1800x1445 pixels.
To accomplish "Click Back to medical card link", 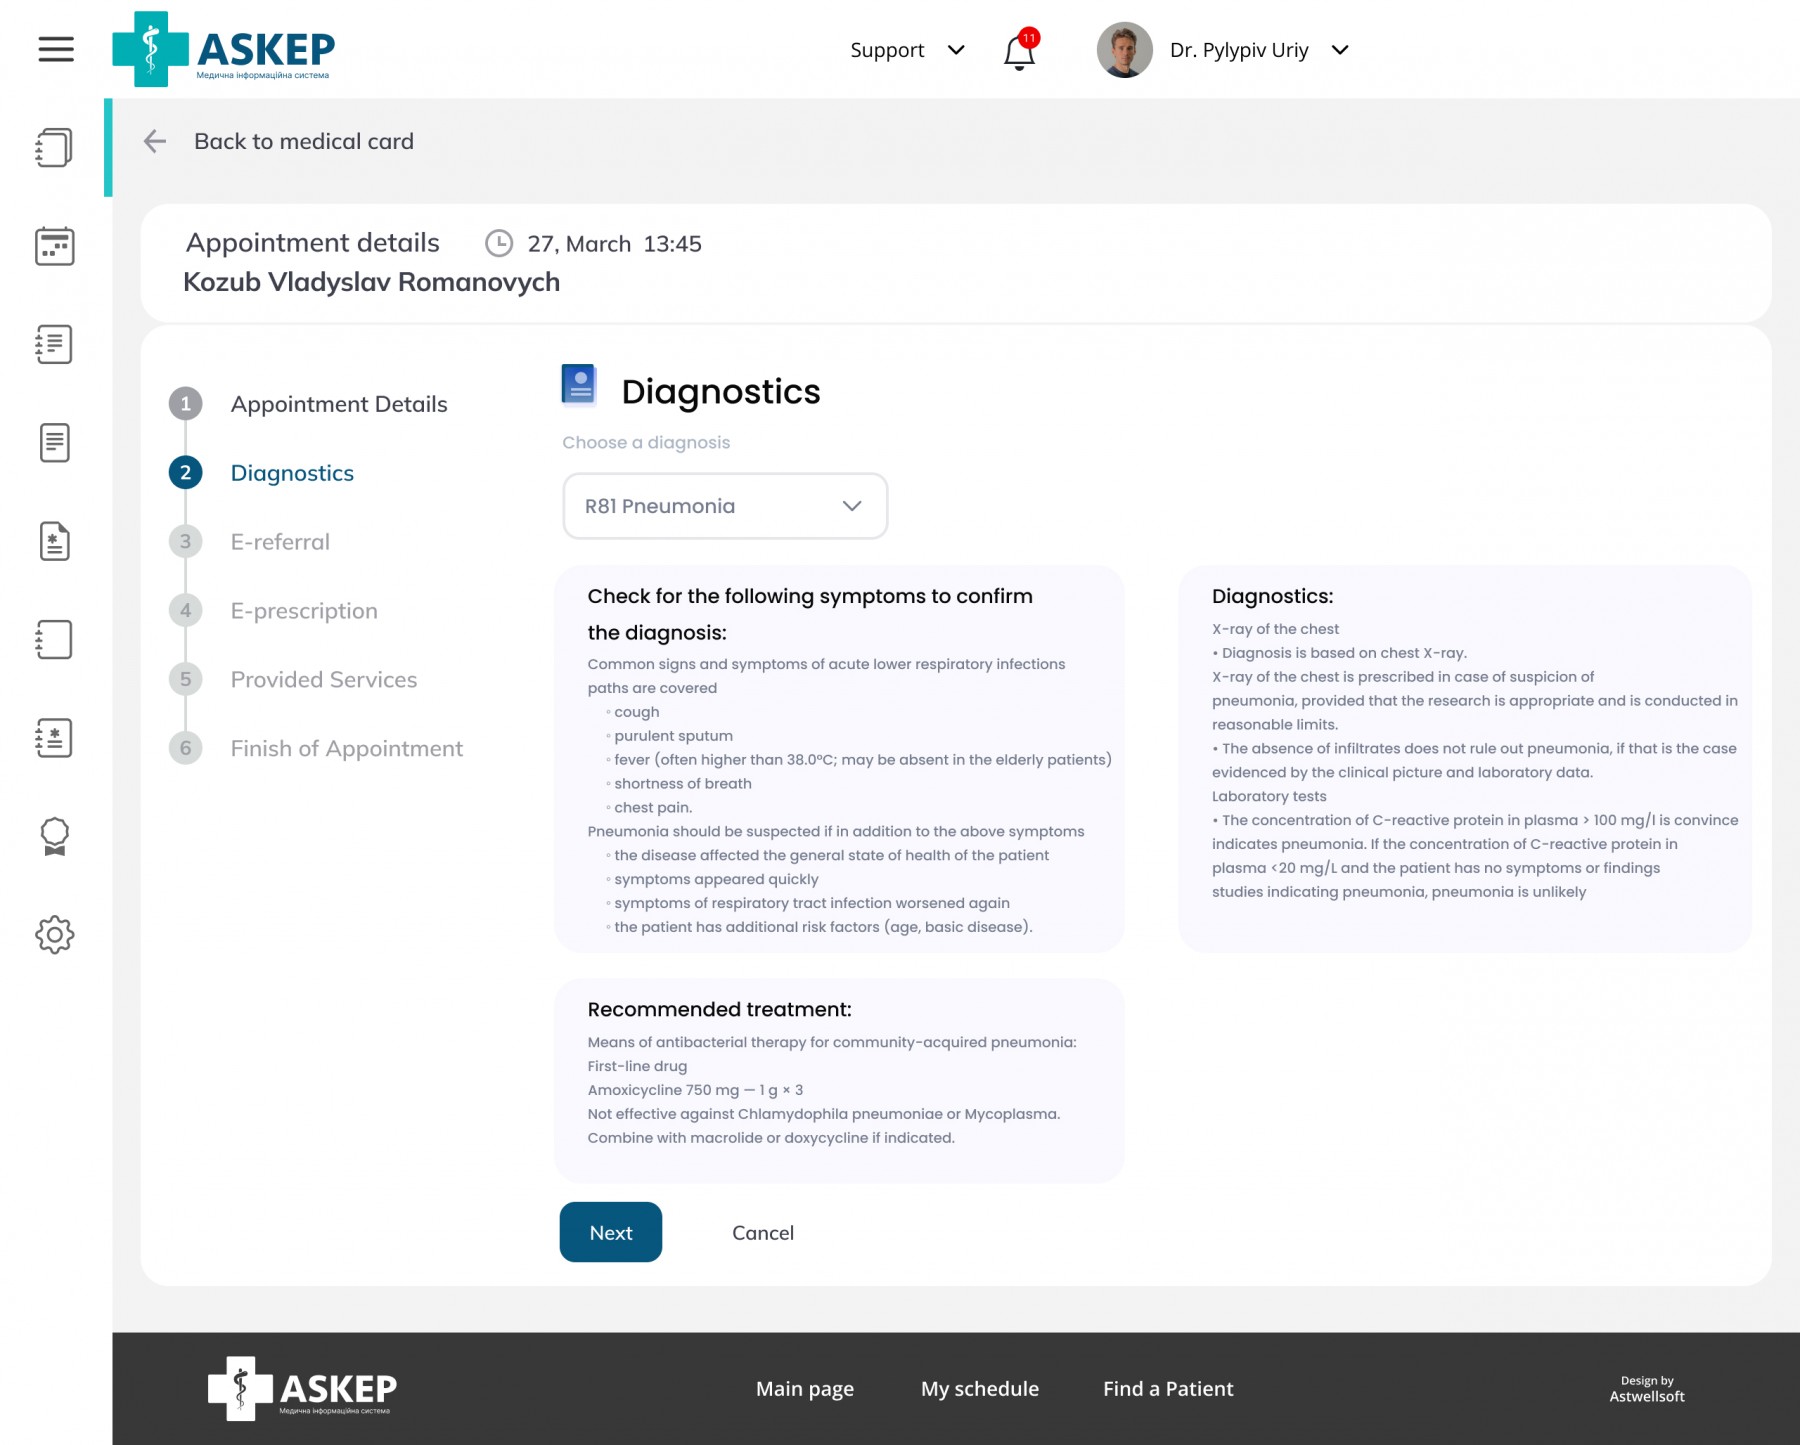I will pyautogui.click(x=303, y=141).
